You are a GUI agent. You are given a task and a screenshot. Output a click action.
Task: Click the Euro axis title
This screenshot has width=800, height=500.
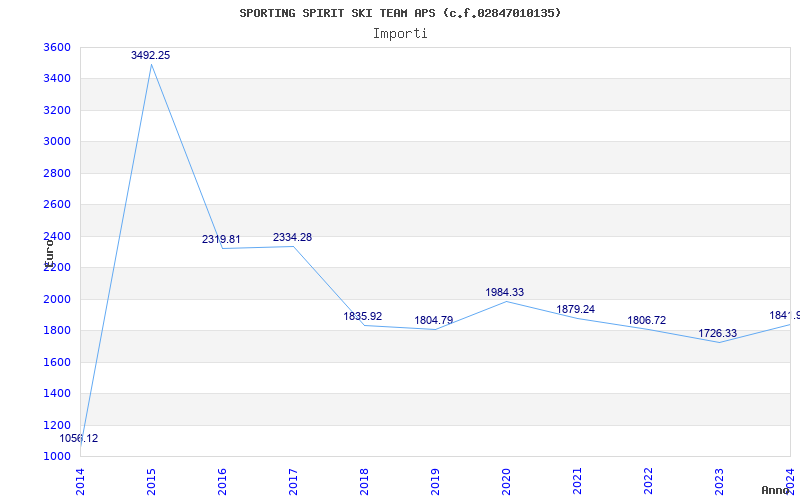(49, 253)
